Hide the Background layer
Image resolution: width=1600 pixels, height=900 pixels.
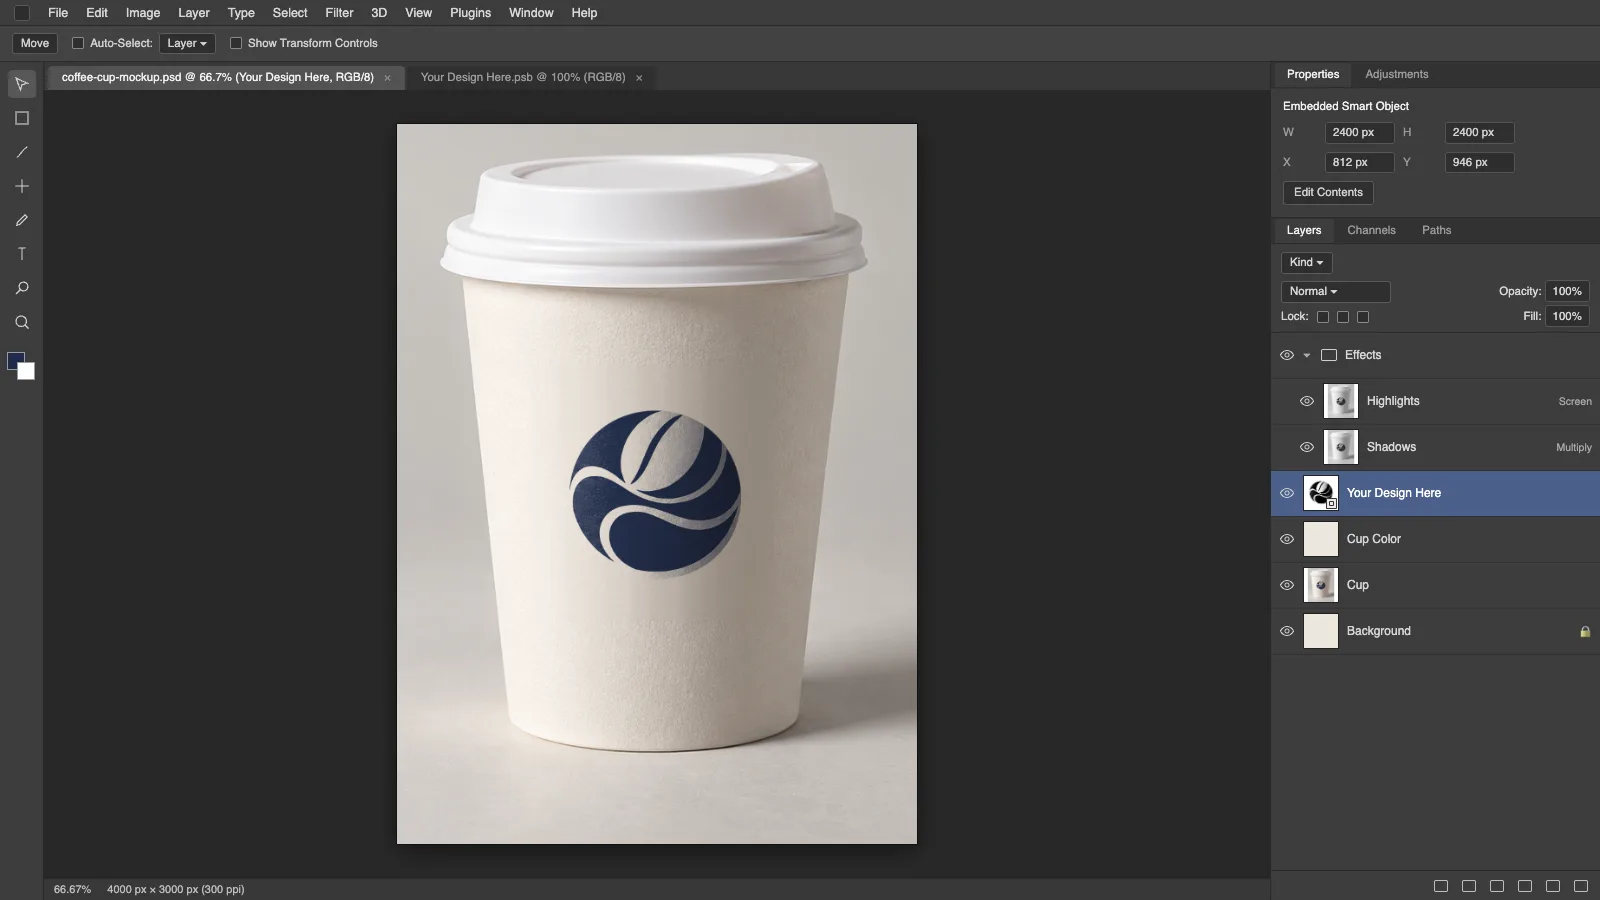click(x=1287, y=631)
